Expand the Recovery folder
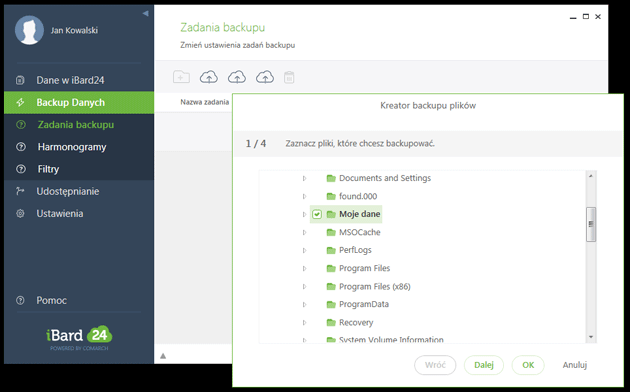This screenshot has height=392, width=630. (x=305, y=322)
